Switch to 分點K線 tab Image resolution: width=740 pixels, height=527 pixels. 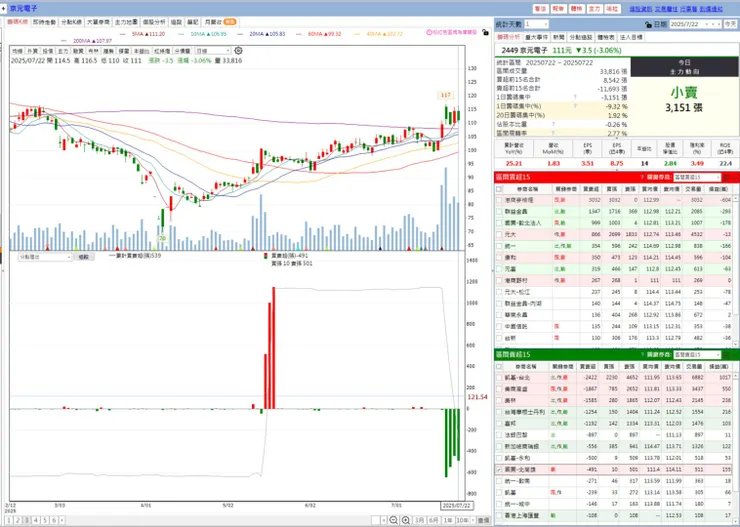(x=71, y=22)
